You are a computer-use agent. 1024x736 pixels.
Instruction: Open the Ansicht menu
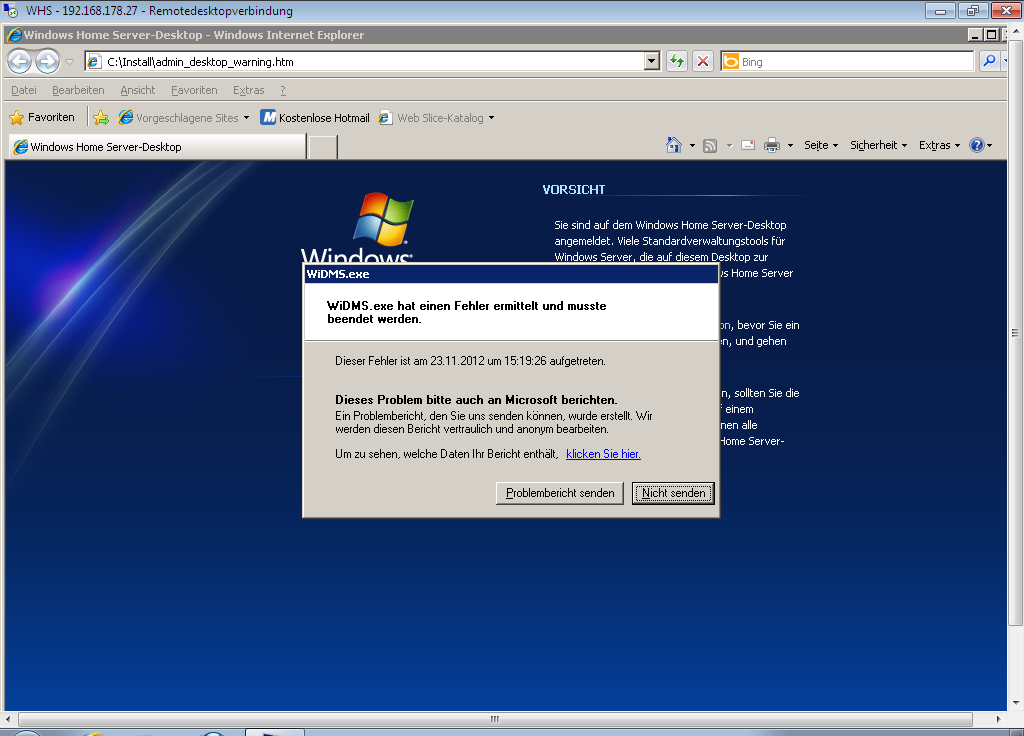click(x=138, y=90)
